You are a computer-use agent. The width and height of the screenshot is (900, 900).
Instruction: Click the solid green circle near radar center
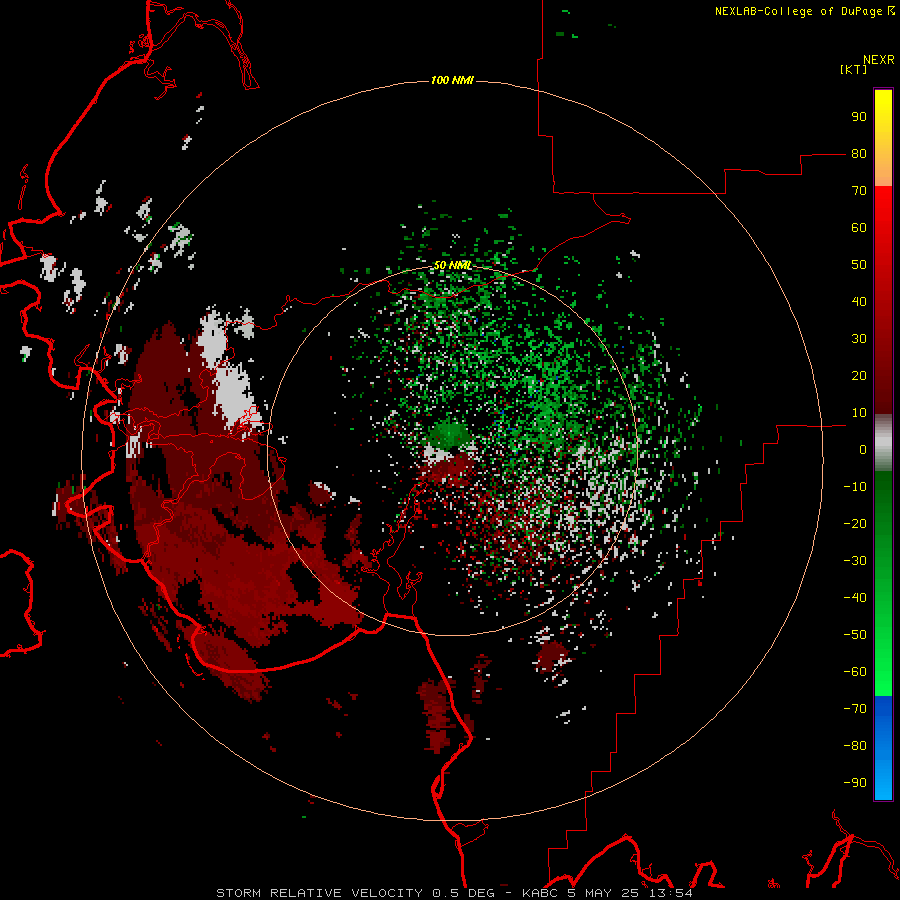coord(449,434)
